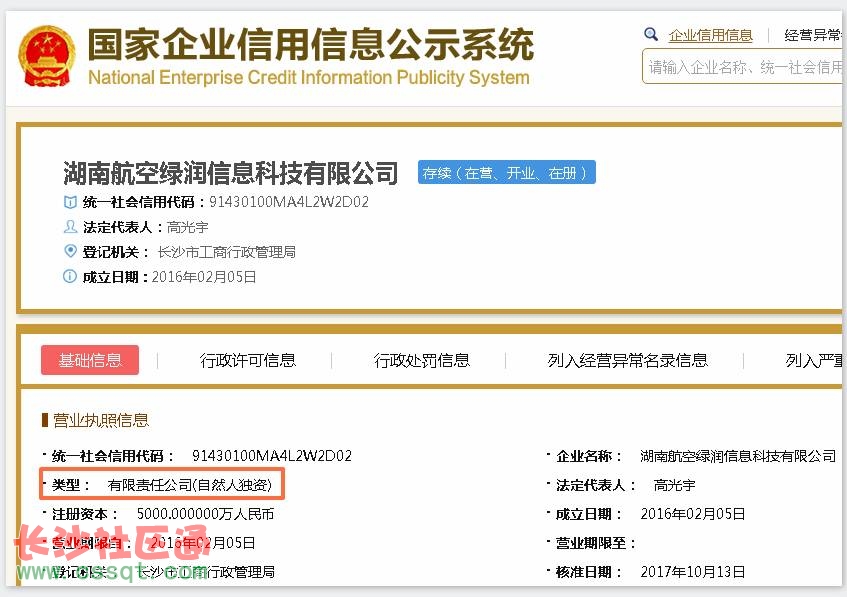Screen dimensions: 847x597
Task: Click the English title National Enterprise Credit Information Publicity System
Action: [x=308, y=78]
